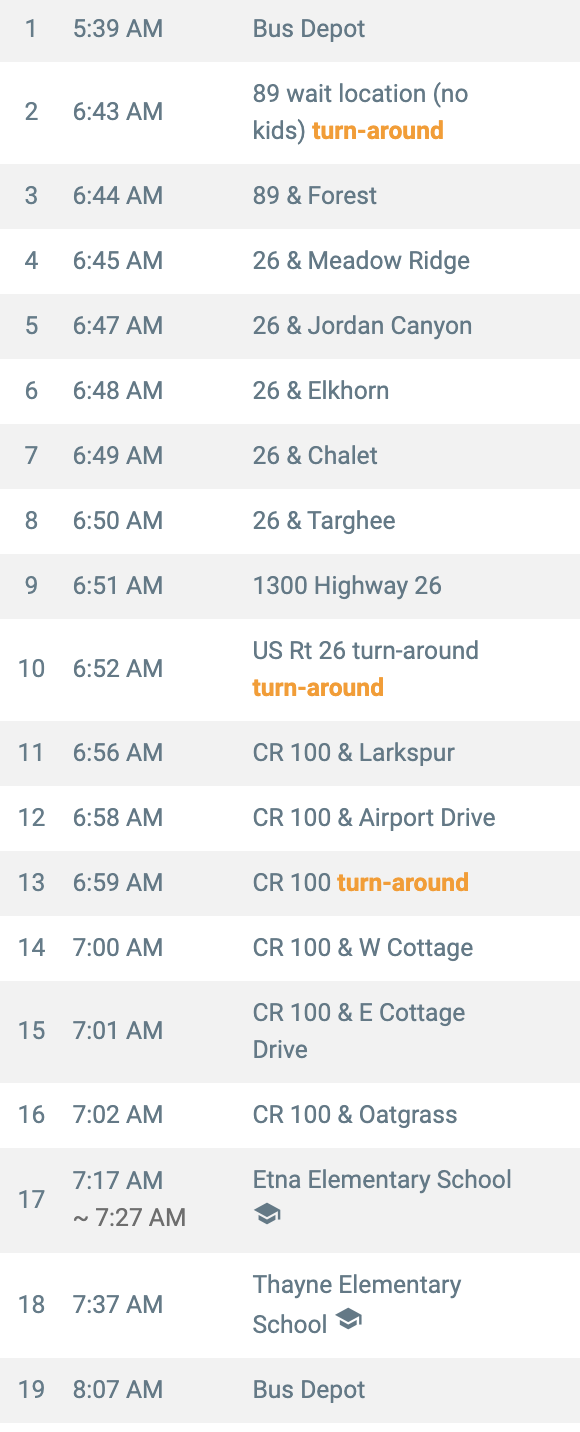Click the 89 wait location turn-around label
This screenshot has height=1432, width=580.
click(x=378, y=131)
